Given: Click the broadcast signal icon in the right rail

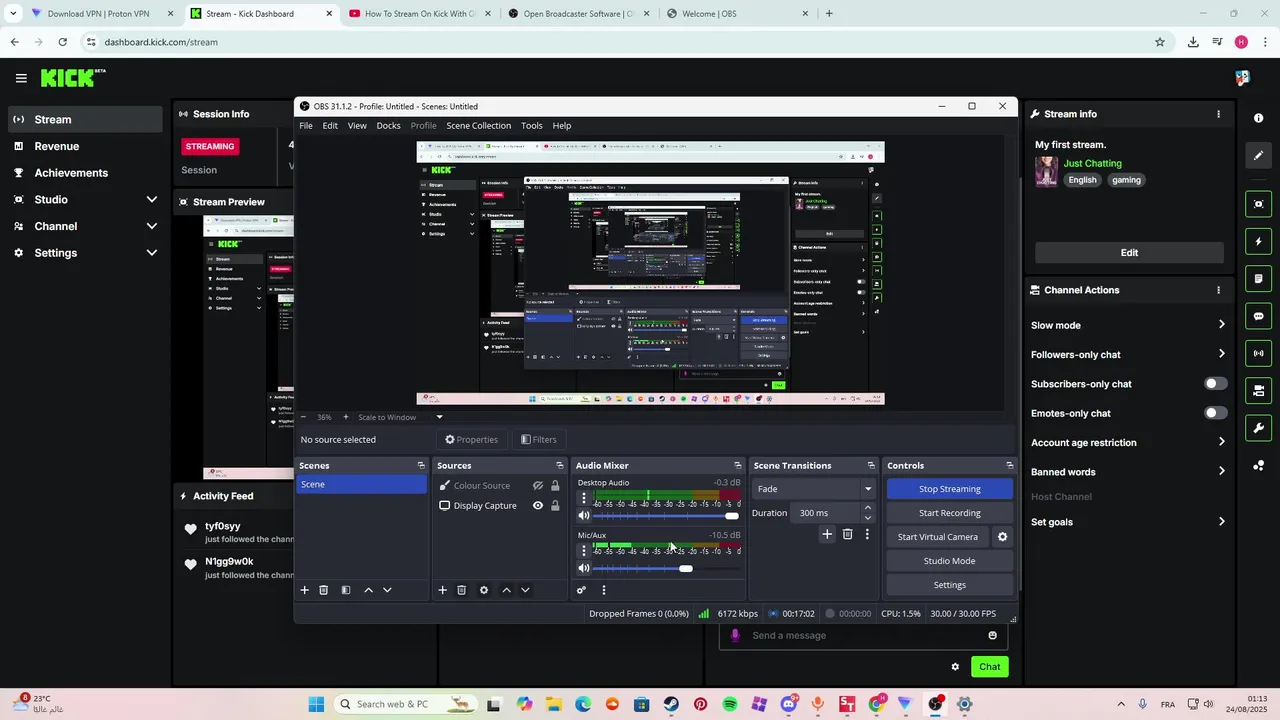Looking at the screenshot, I should [x=1258, y=353].
